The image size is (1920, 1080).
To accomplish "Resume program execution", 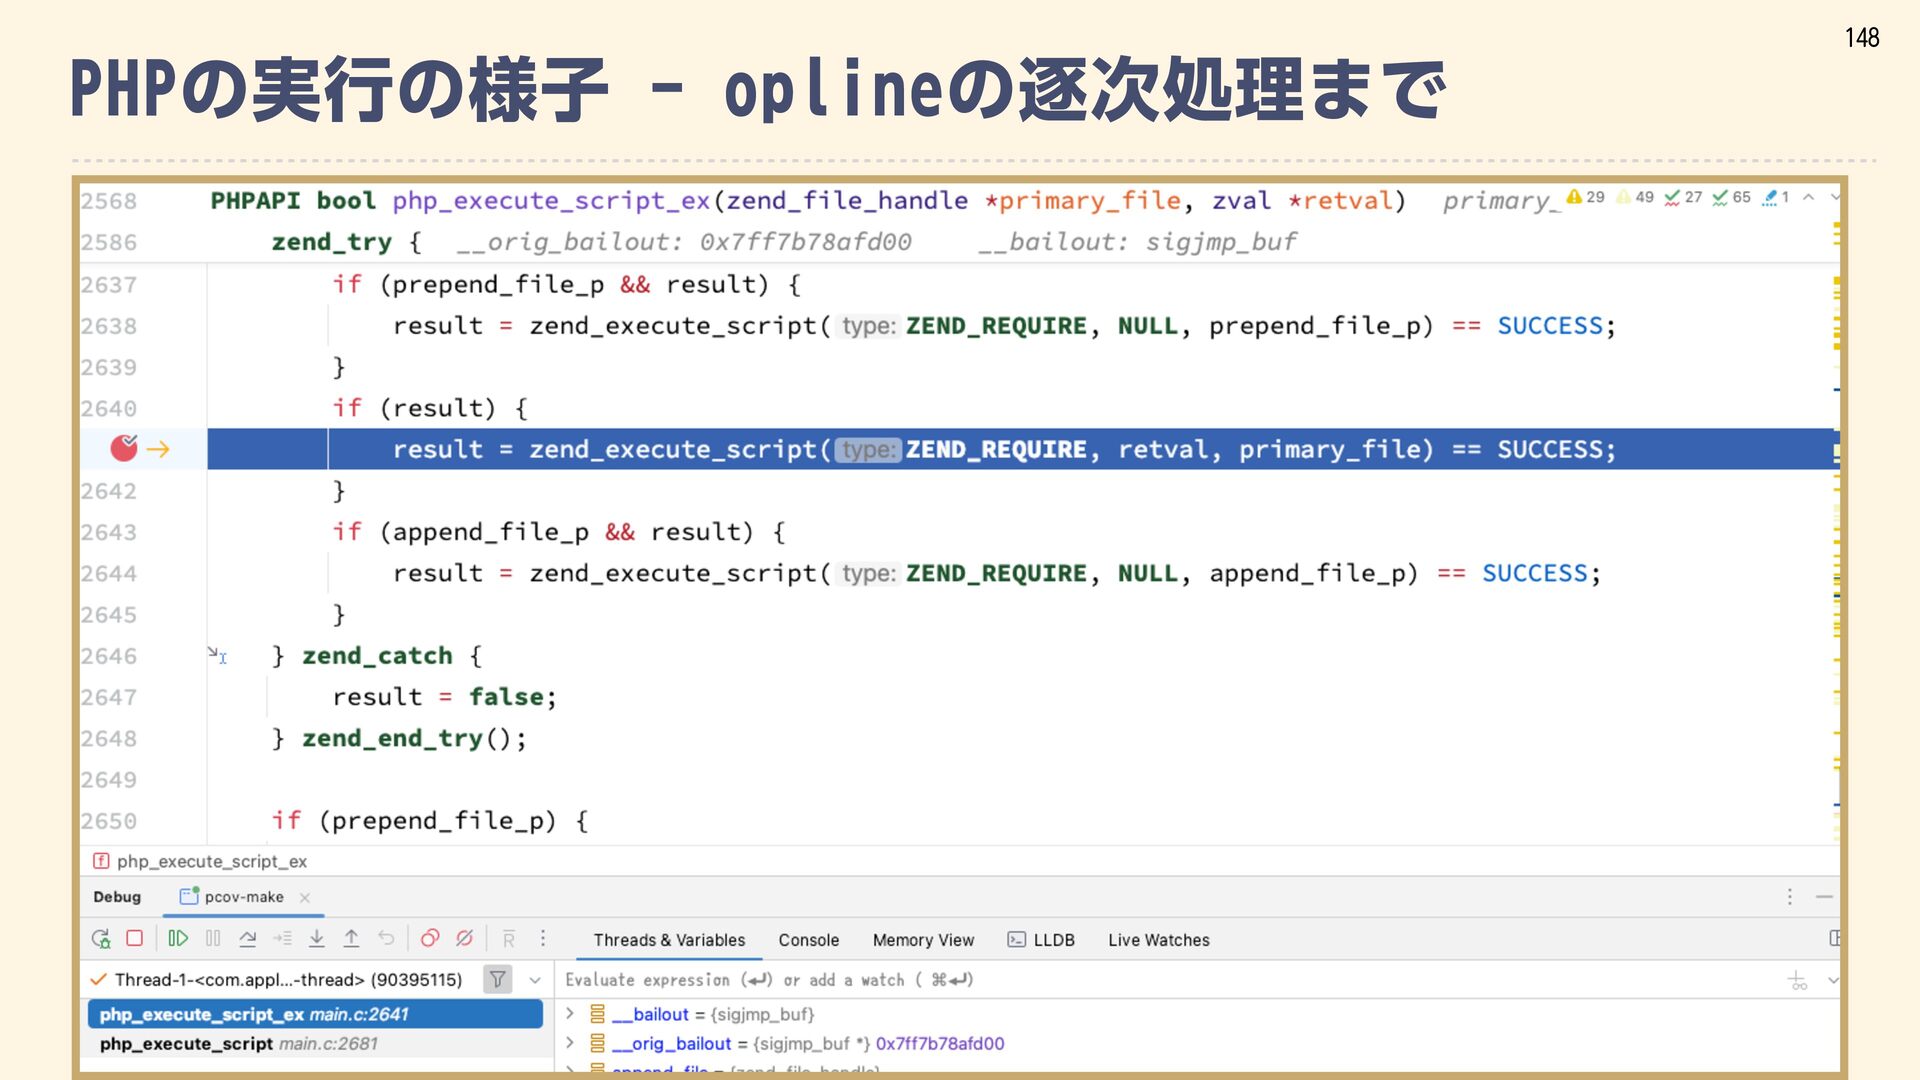I will (178, 938).
